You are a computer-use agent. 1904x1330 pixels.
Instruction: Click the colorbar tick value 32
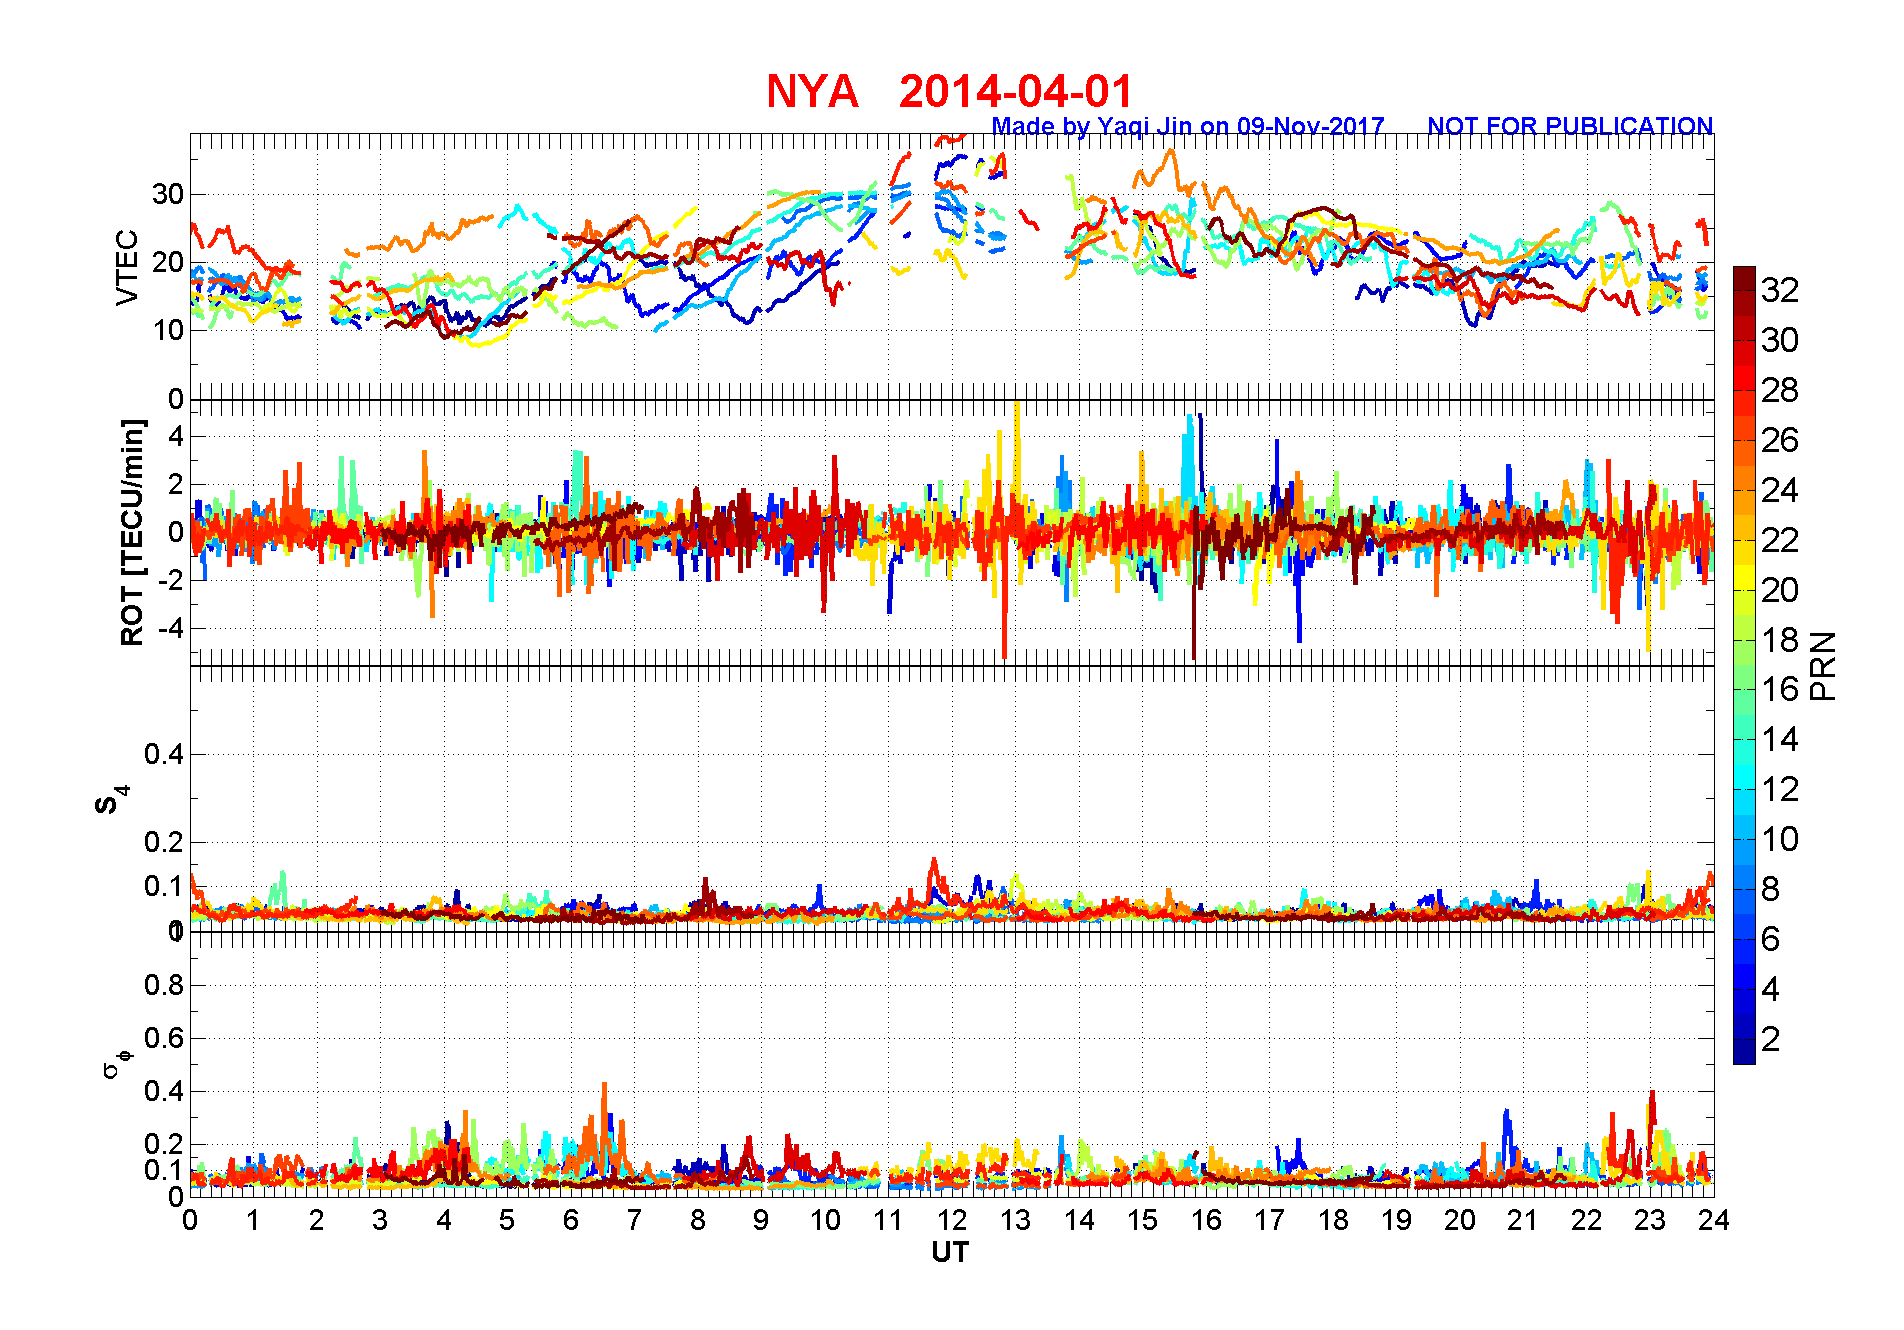(1780, 290)
